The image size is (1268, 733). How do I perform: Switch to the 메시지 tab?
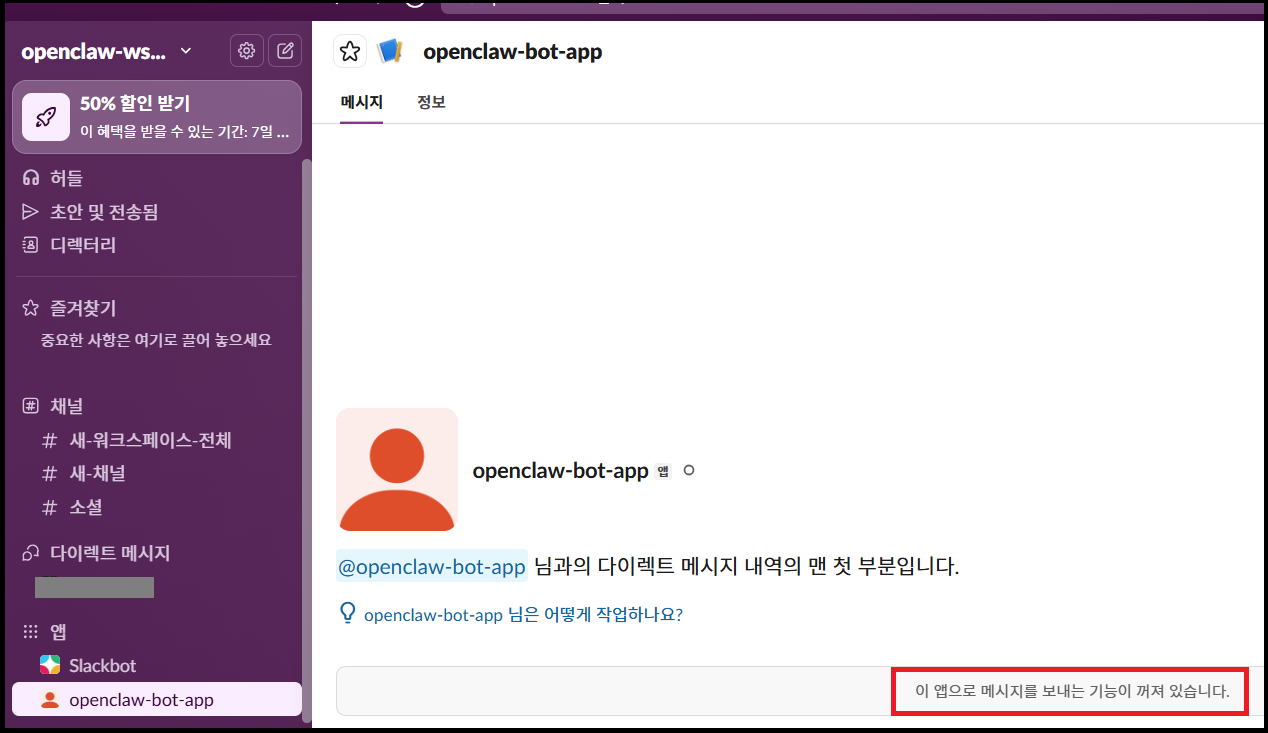[x=361, y=102]
